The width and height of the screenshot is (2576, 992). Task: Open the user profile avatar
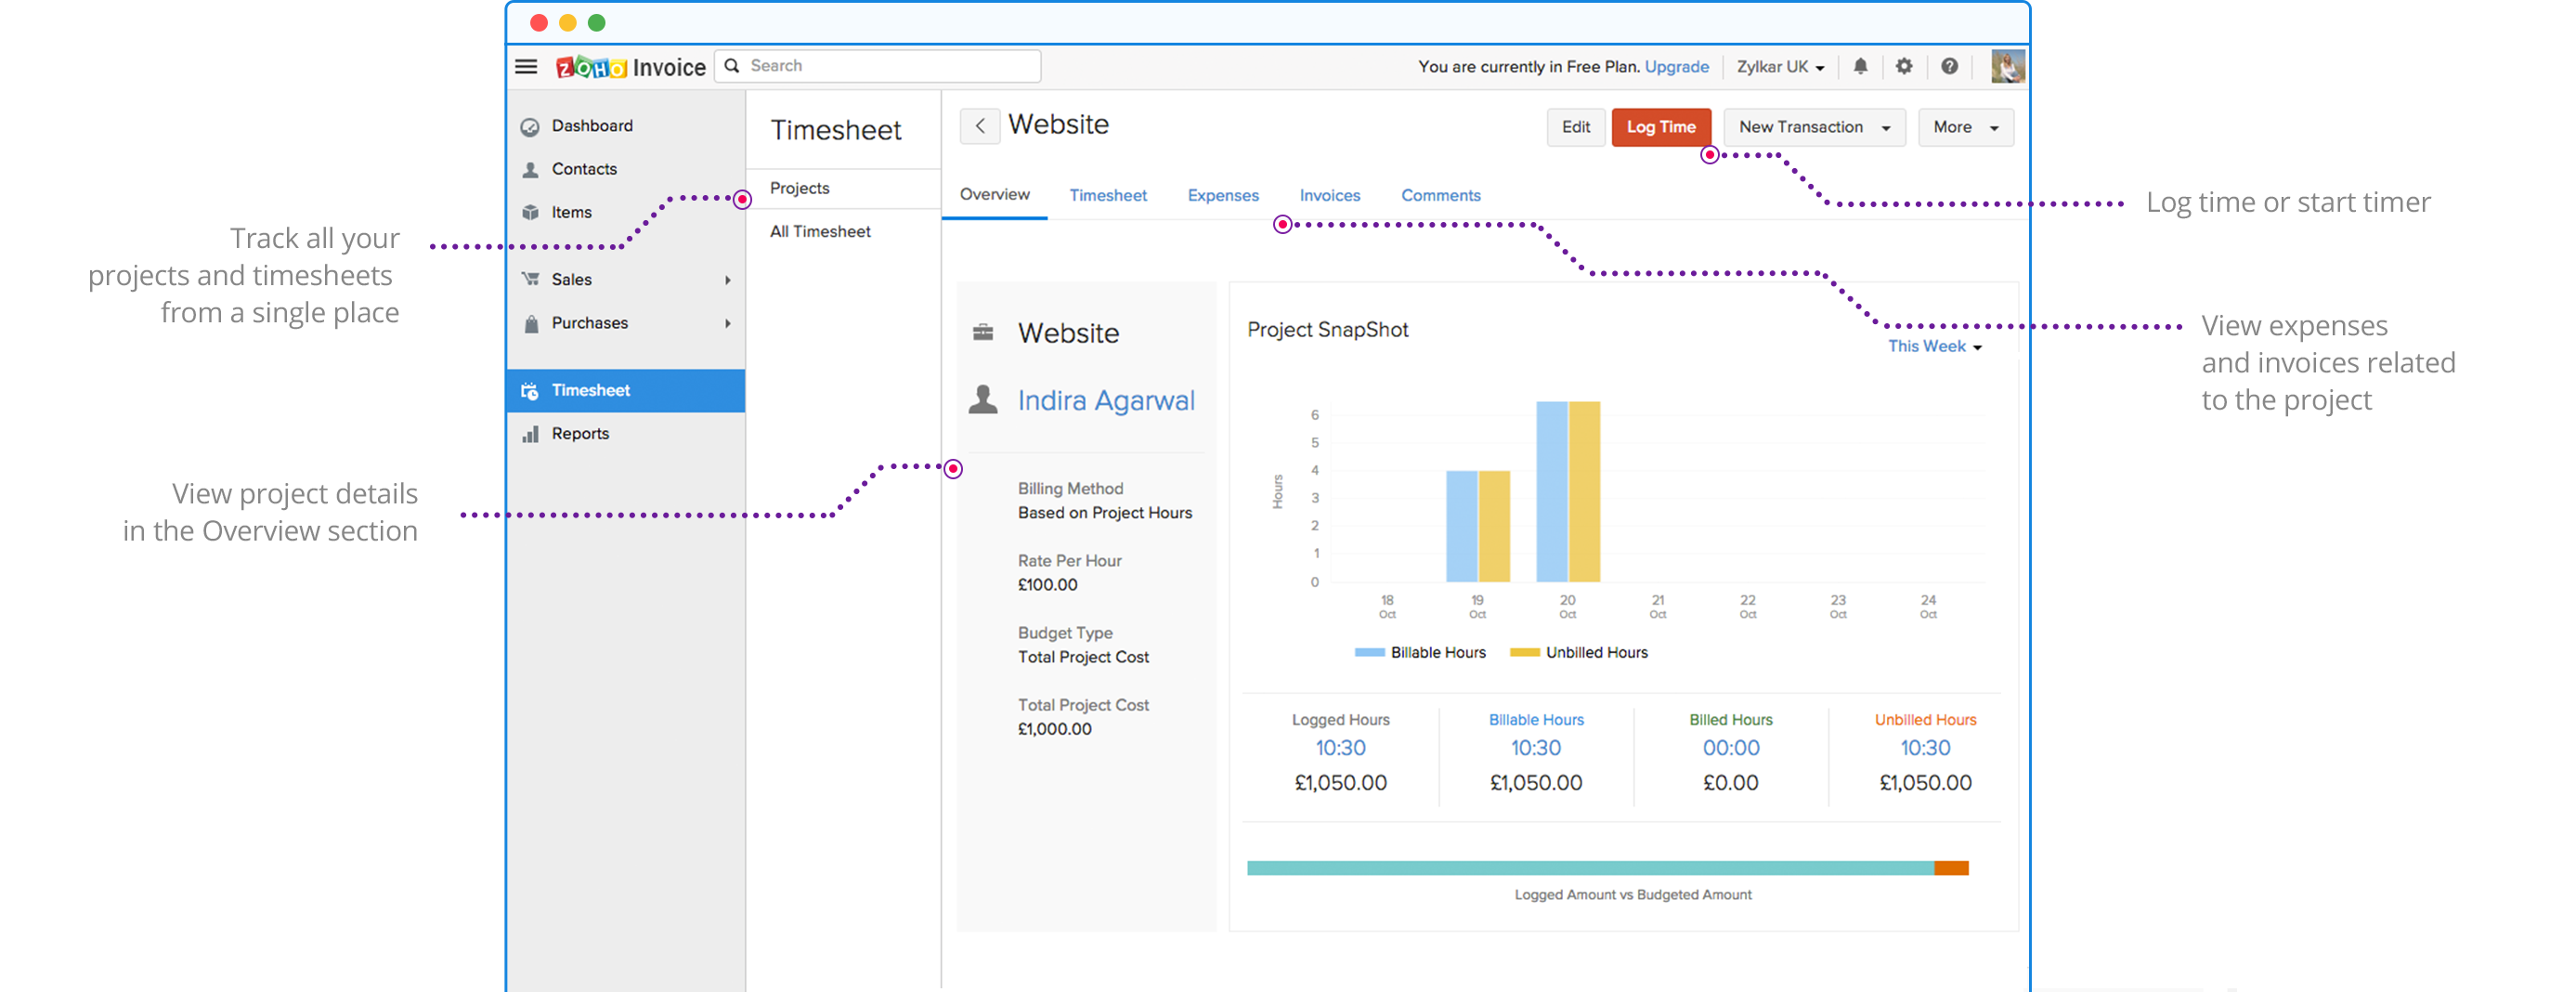(2007, 67)
